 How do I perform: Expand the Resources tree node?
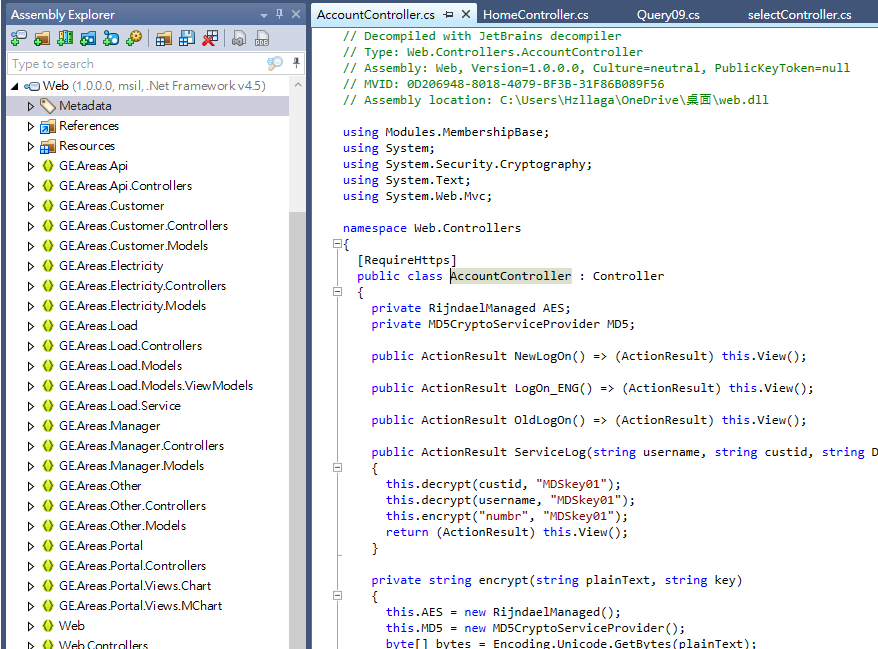[x=31, y=146]
